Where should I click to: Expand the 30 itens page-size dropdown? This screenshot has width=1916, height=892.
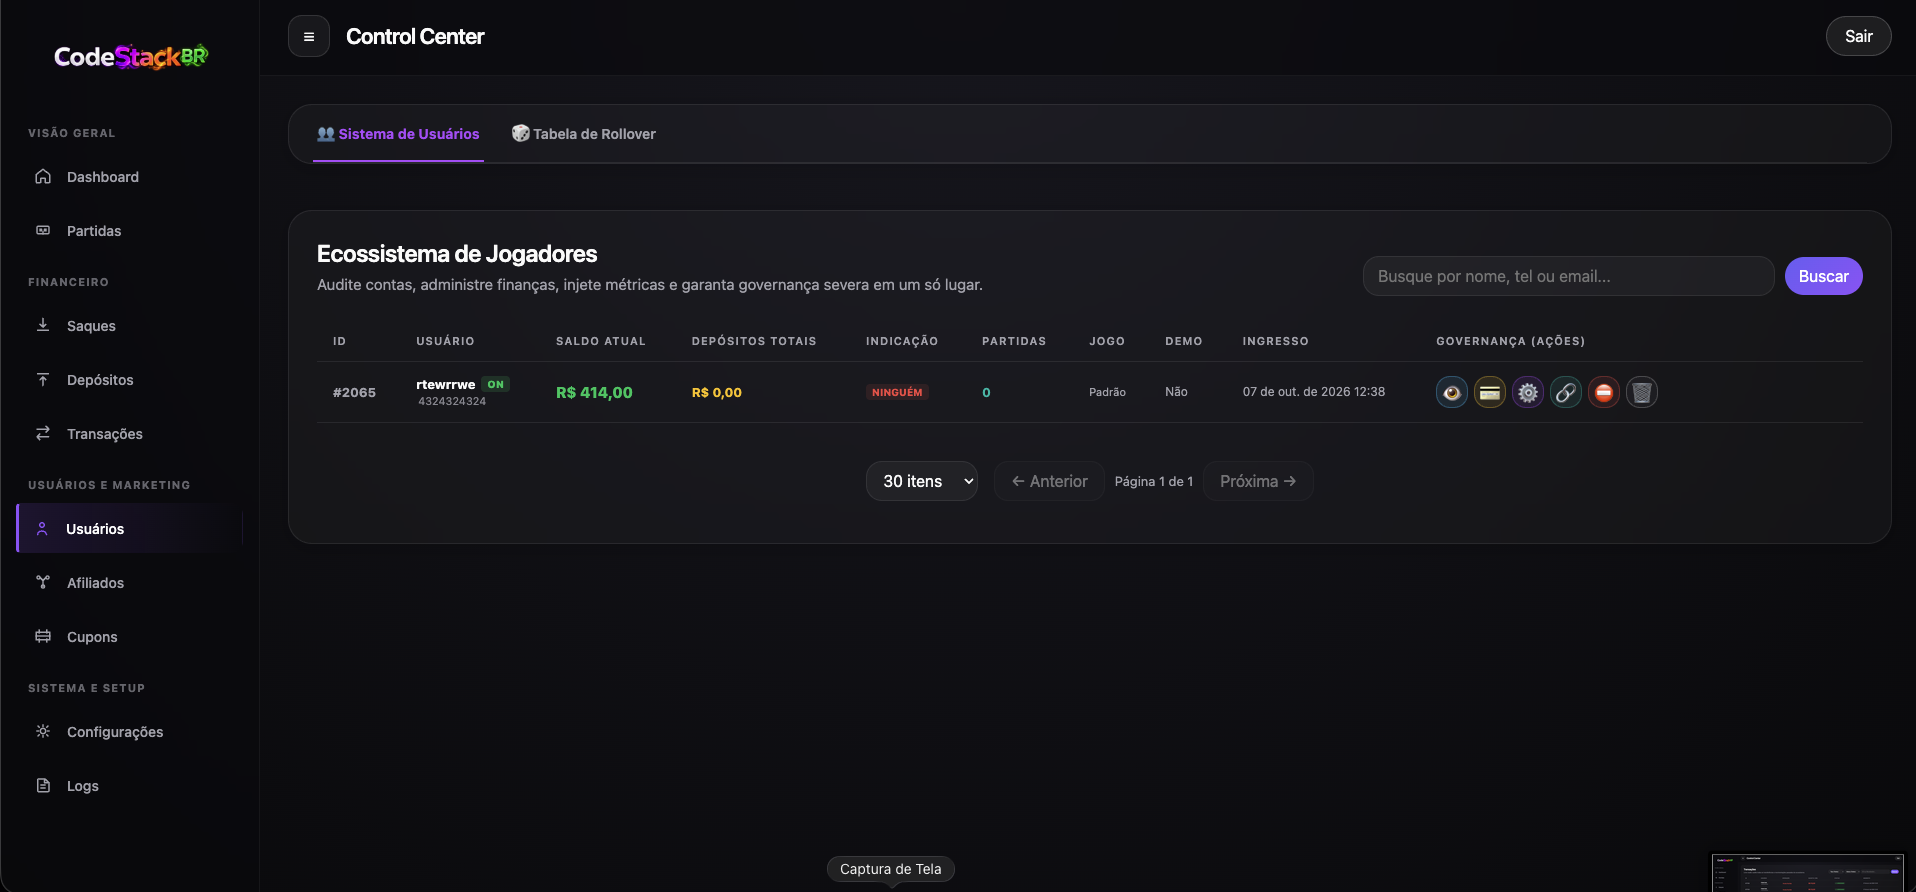922,481
